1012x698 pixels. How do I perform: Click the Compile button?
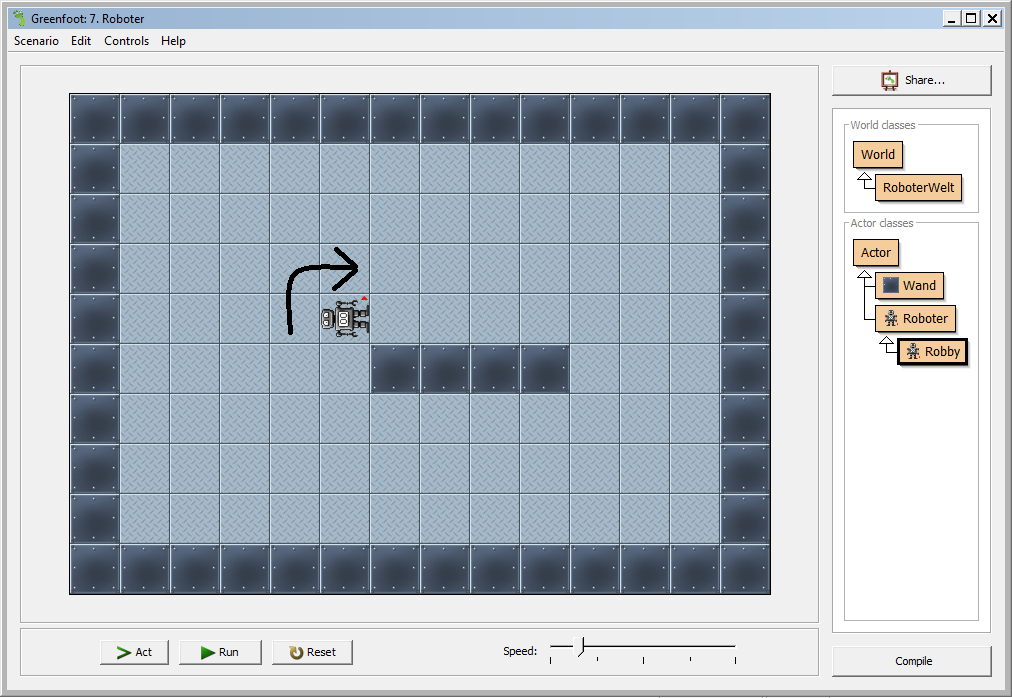pyautogui.click(x=912, y=661)
